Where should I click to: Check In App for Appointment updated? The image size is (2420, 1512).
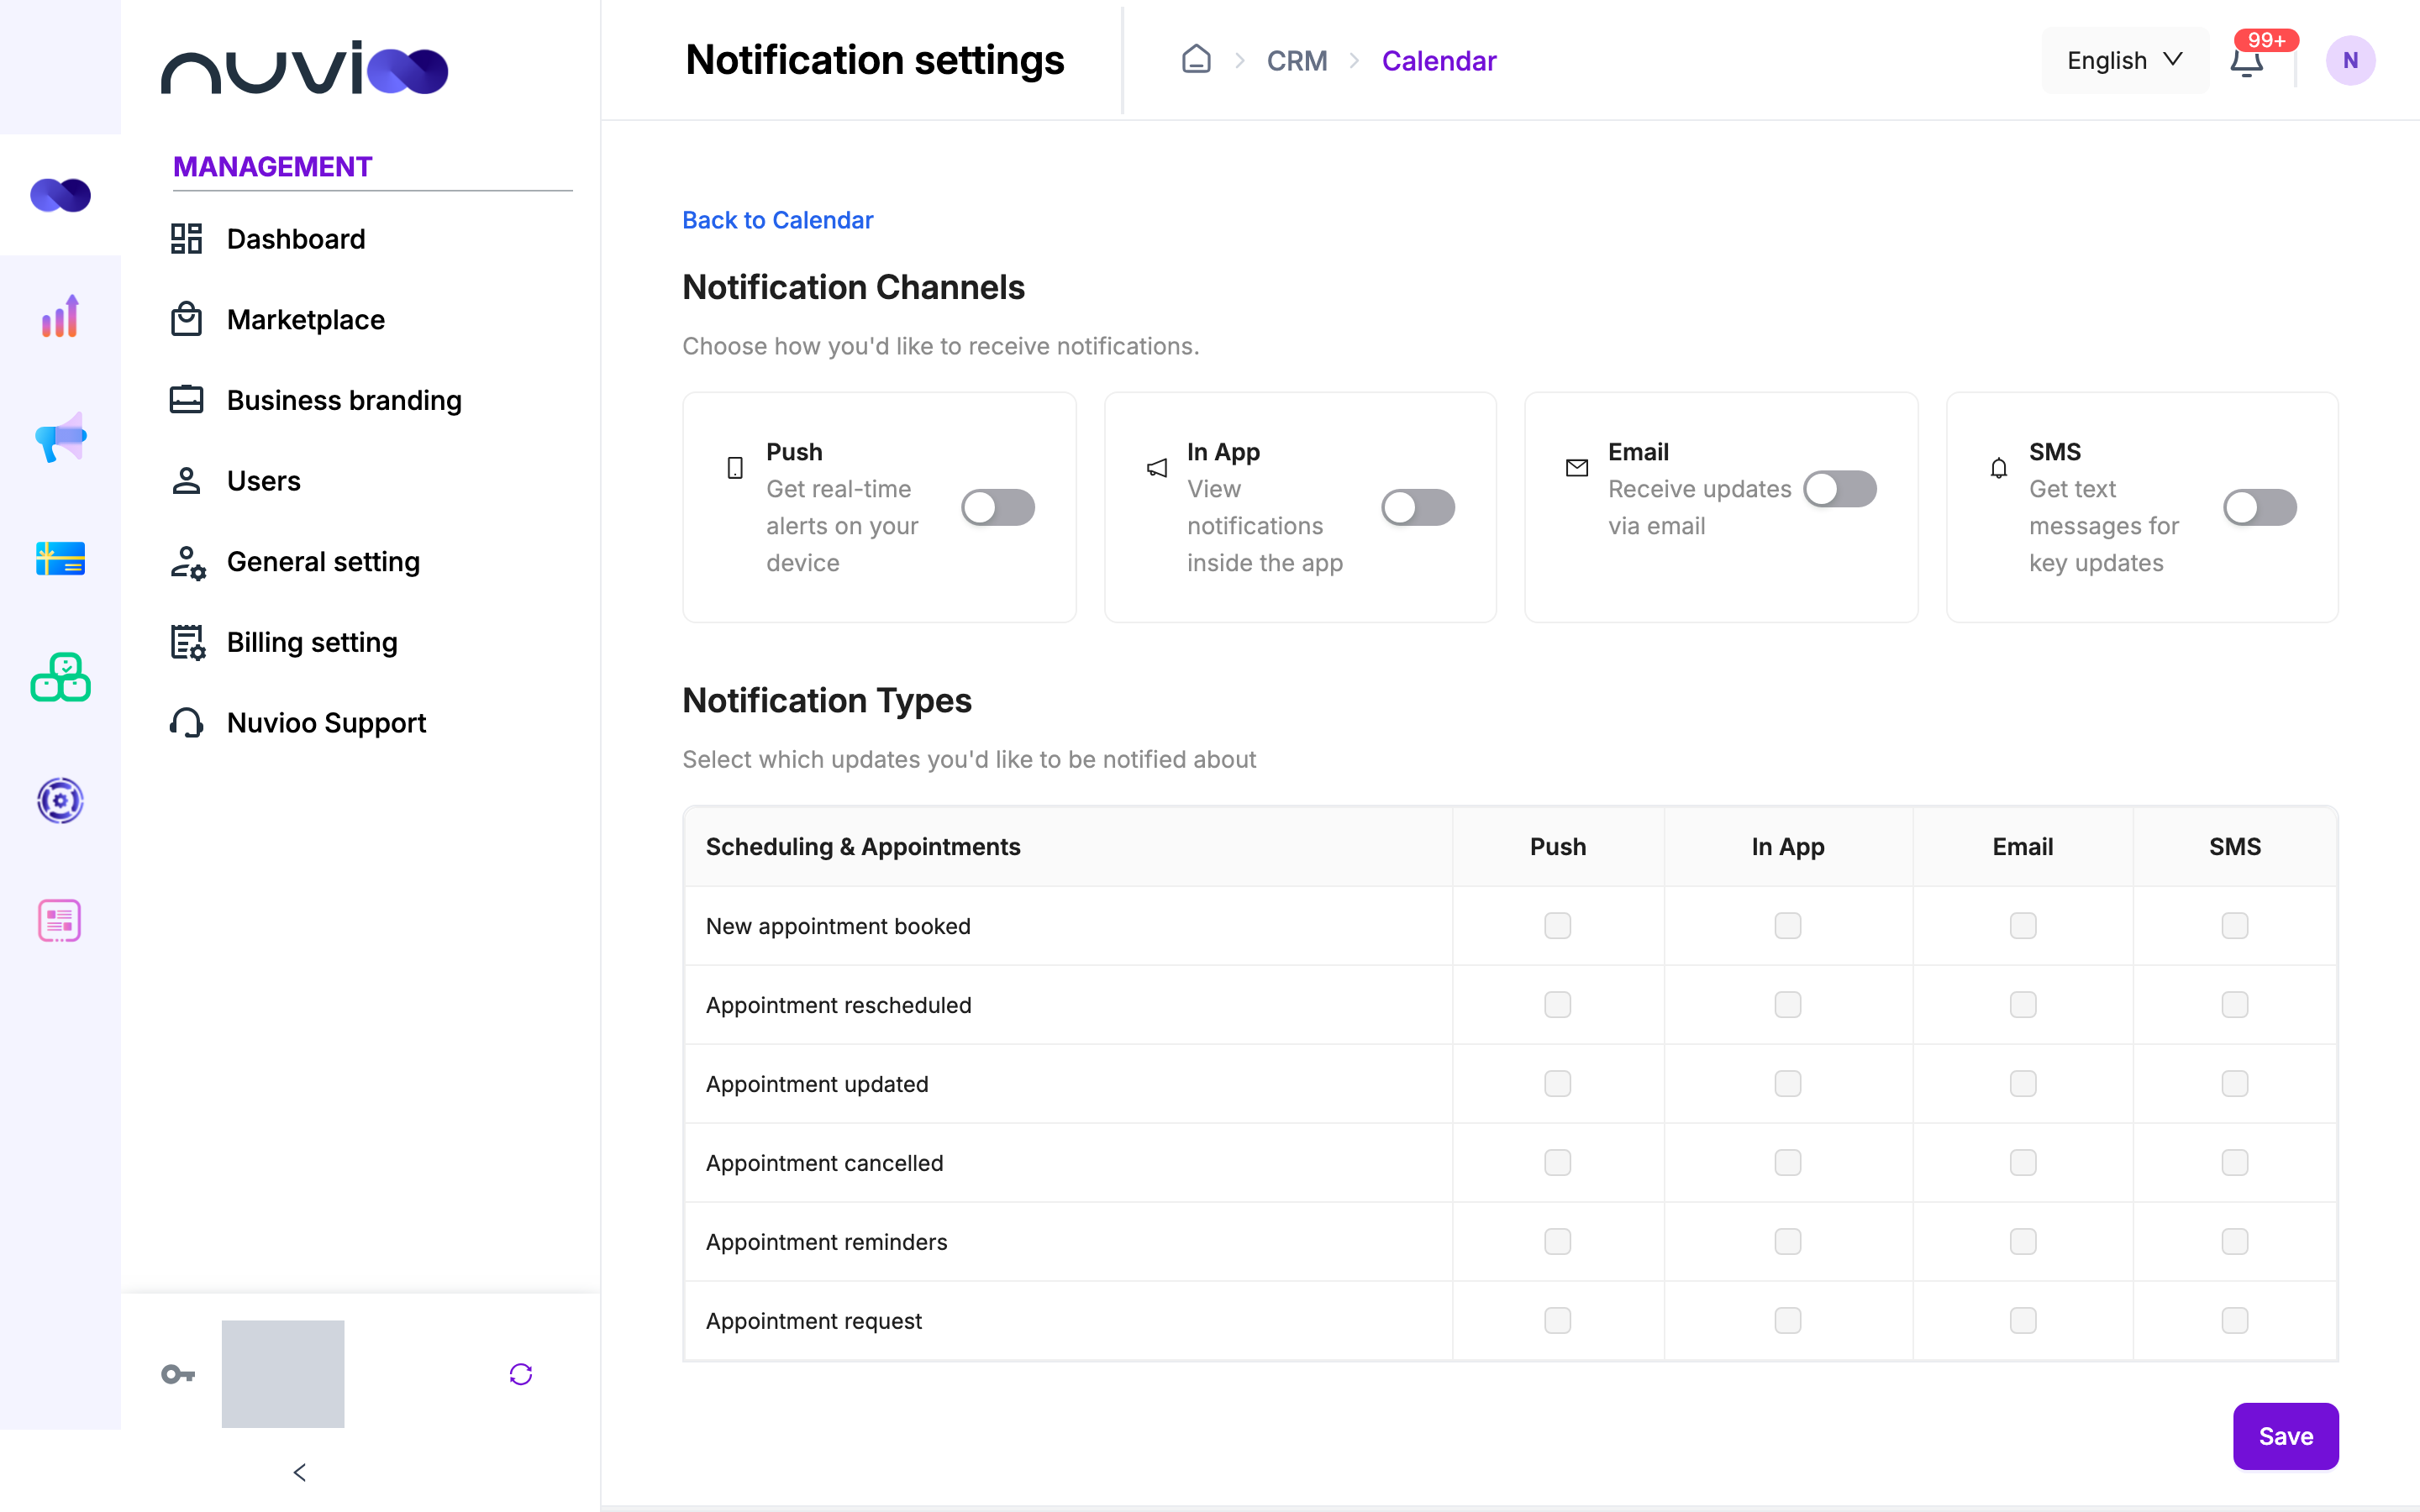coord(1787,1083)
